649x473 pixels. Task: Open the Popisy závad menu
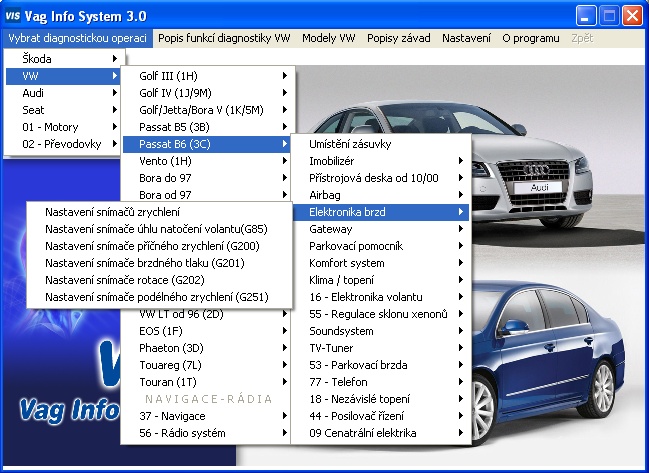point(399,38)
